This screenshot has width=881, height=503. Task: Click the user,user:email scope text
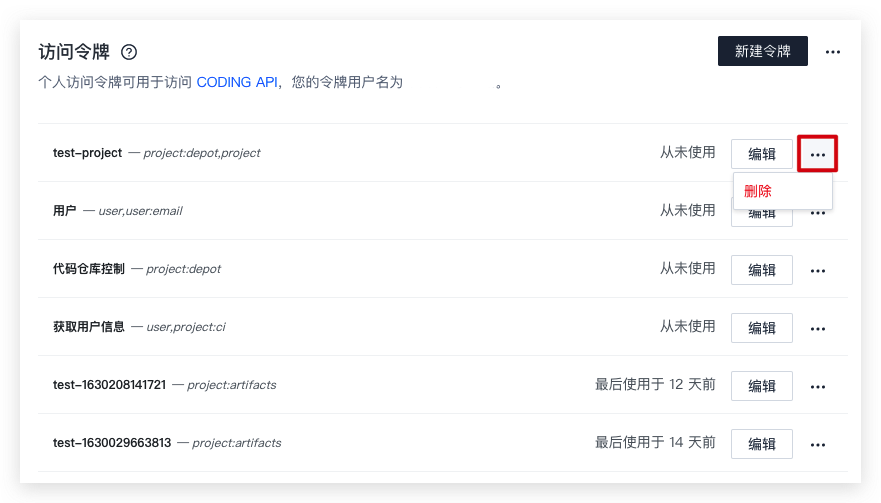140,211
